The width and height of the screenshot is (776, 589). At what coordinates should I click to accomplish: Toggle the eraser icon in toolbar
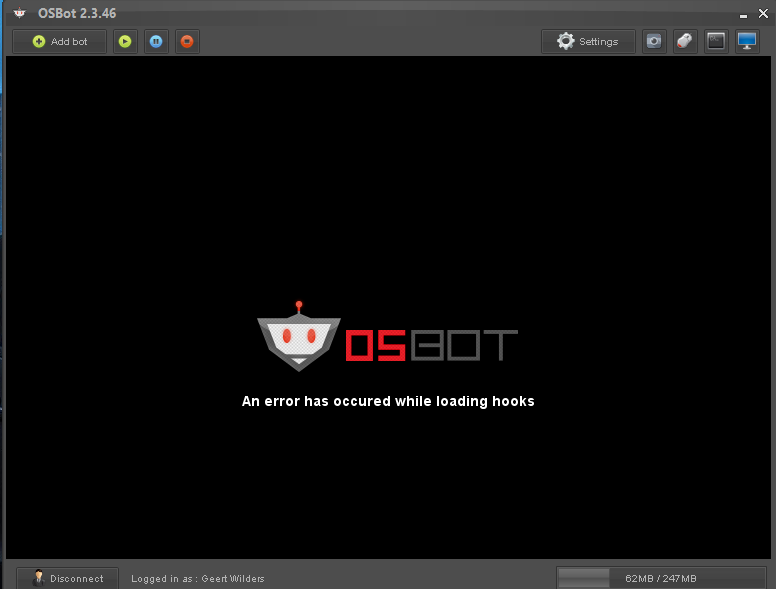685,42
